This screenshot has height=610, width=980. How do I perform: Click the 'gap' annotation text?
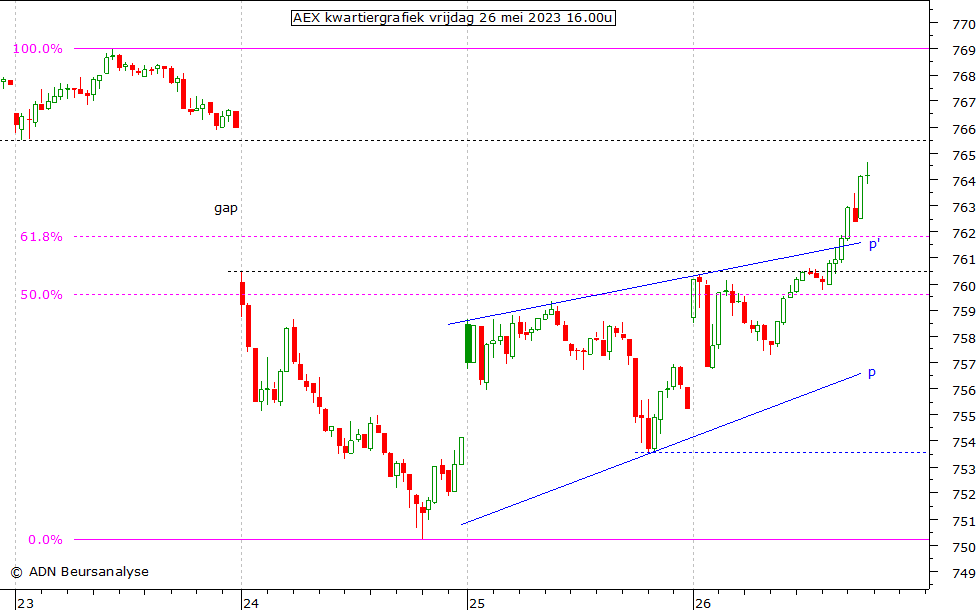pyautogui.click(x=226, y=209)
